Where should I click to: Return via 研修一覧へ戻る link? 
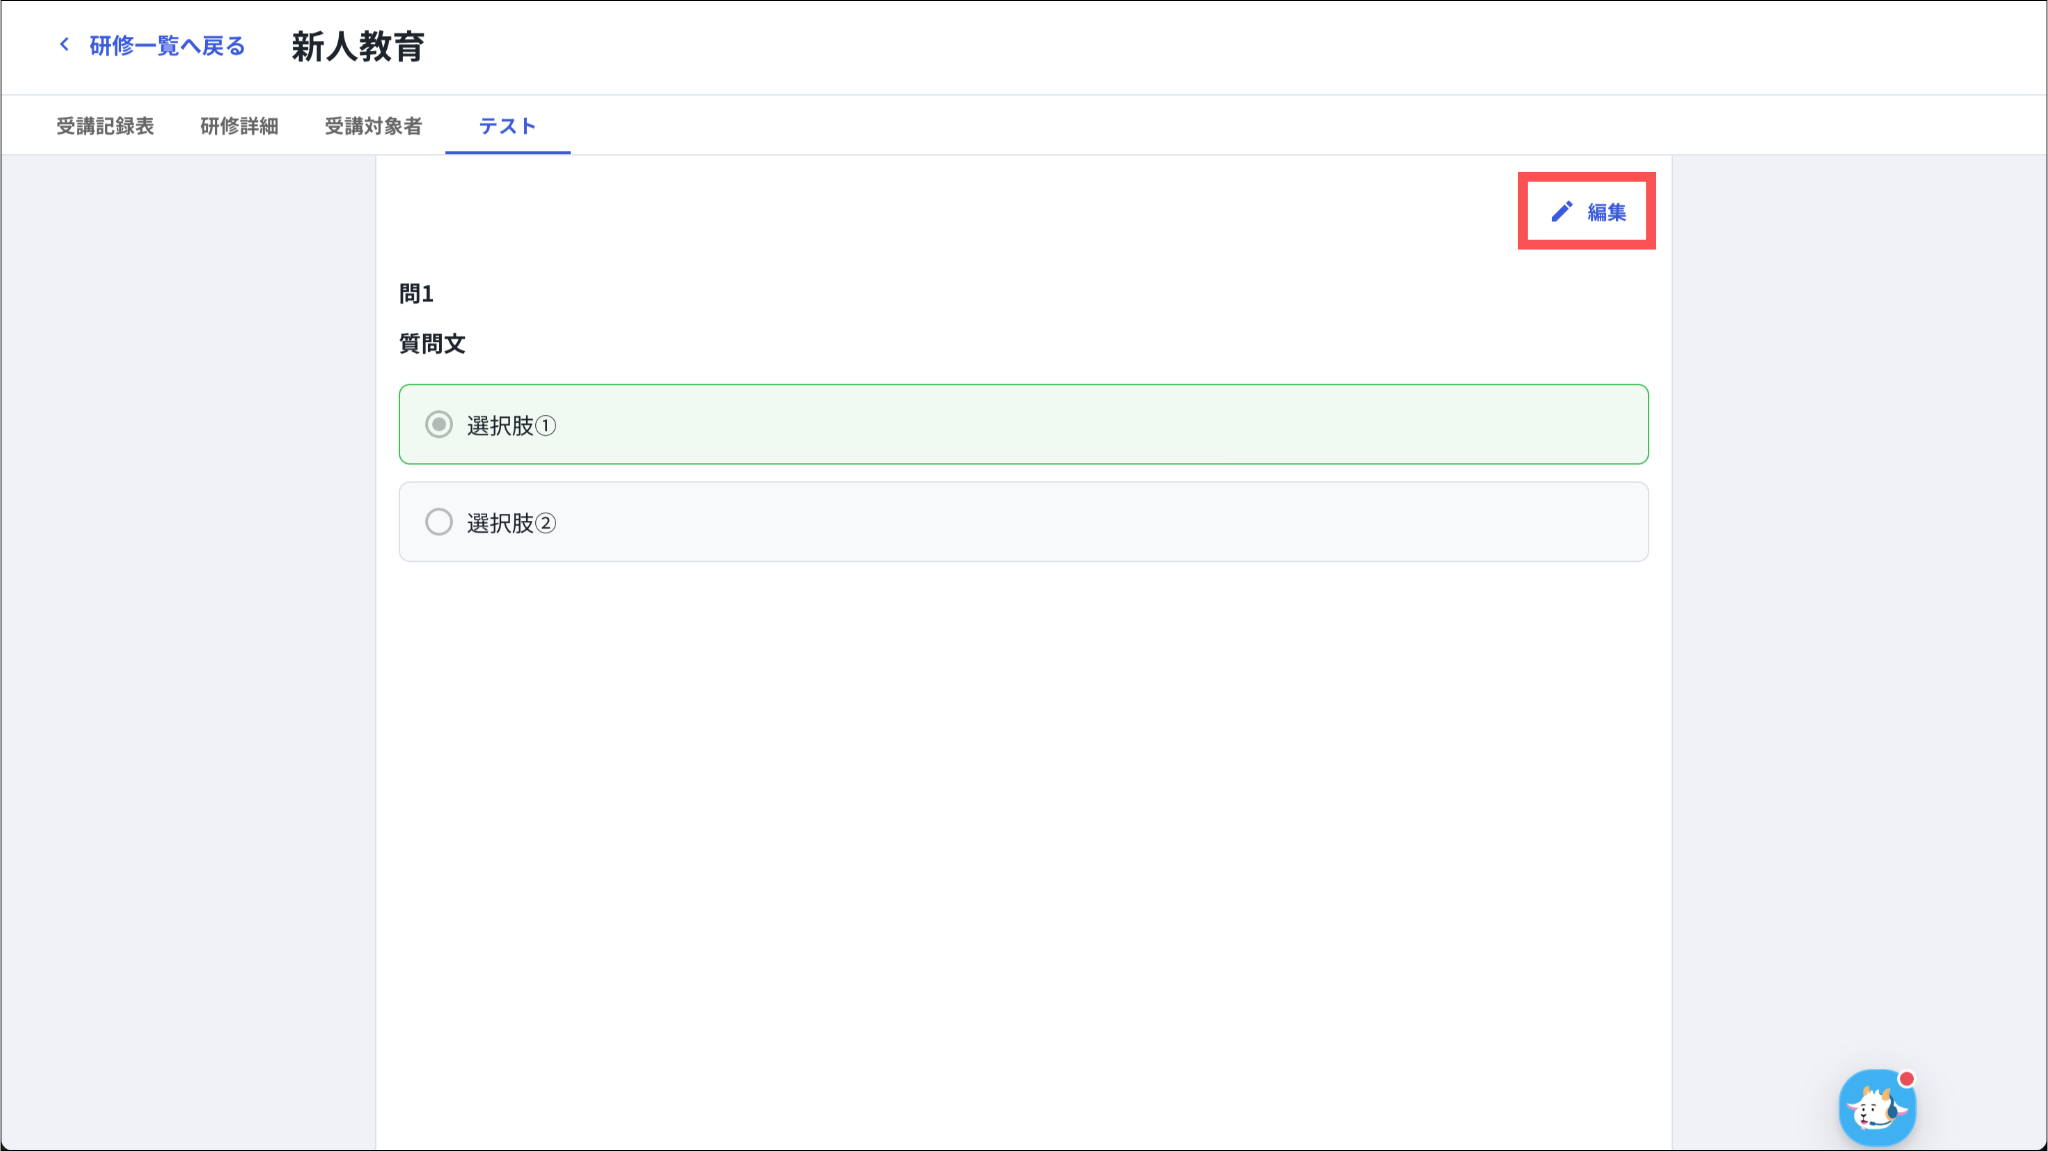(167, 46)
